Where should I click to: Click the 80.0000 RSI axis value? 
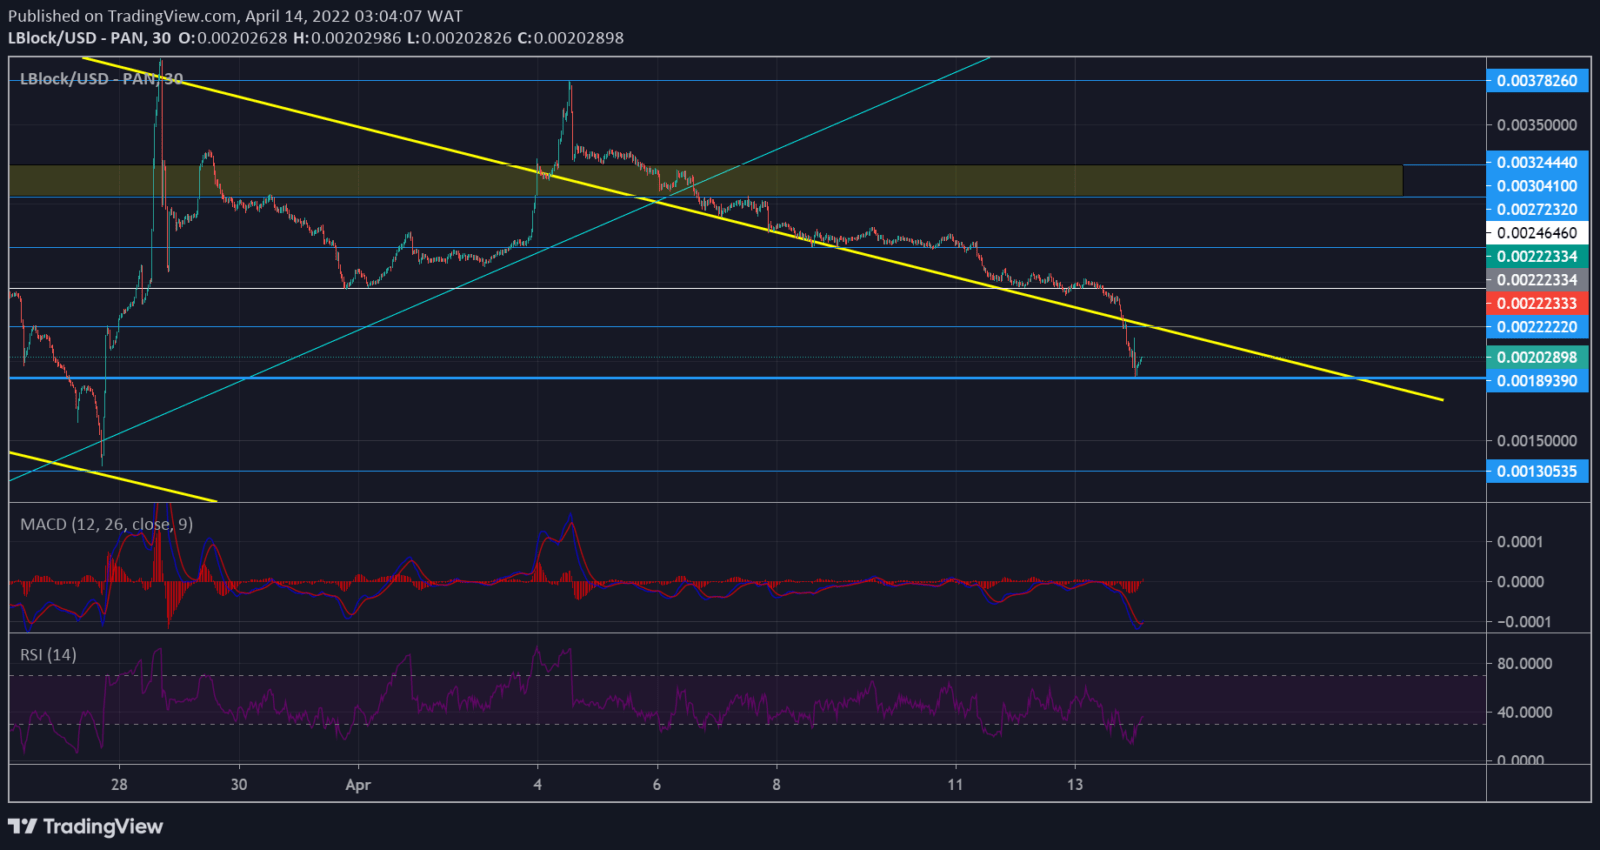tap(1524, 663)
